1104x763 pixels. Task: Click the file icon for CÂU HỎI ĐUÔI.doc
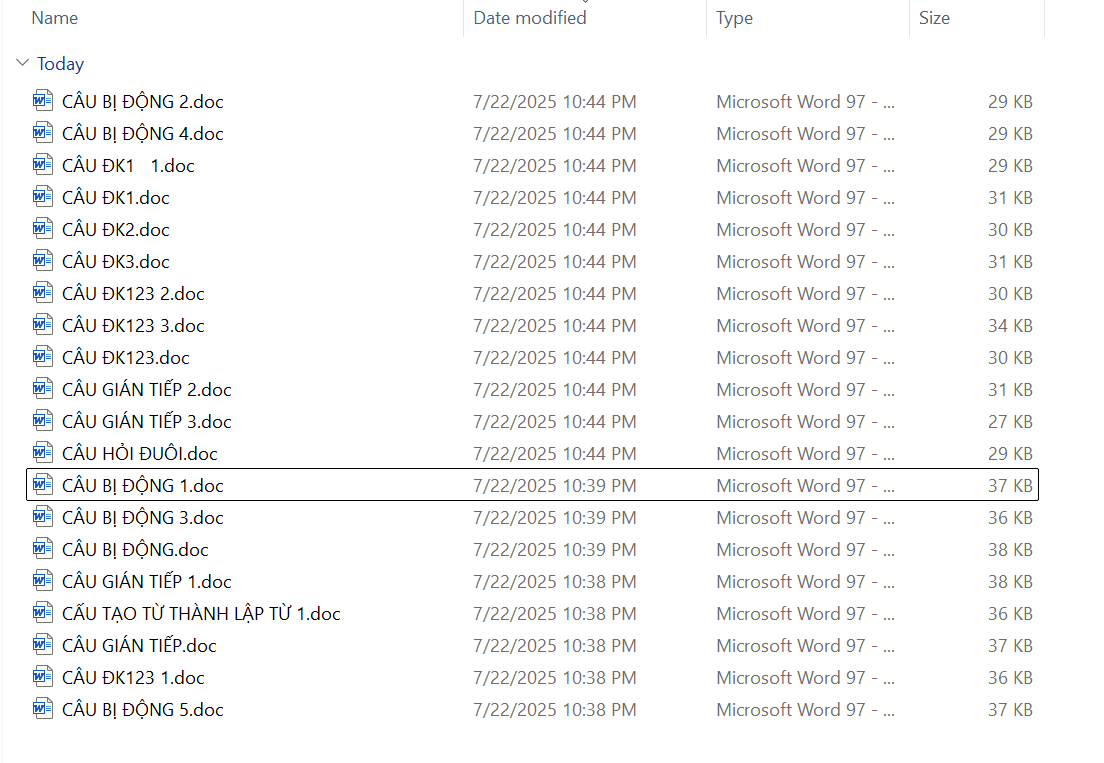click(43, 453)
